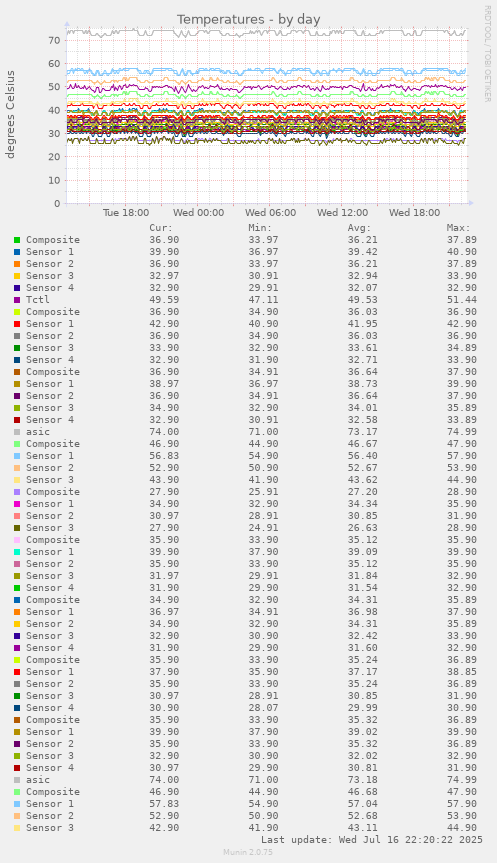Click the 56.83 current value

[x=164, y=456]
